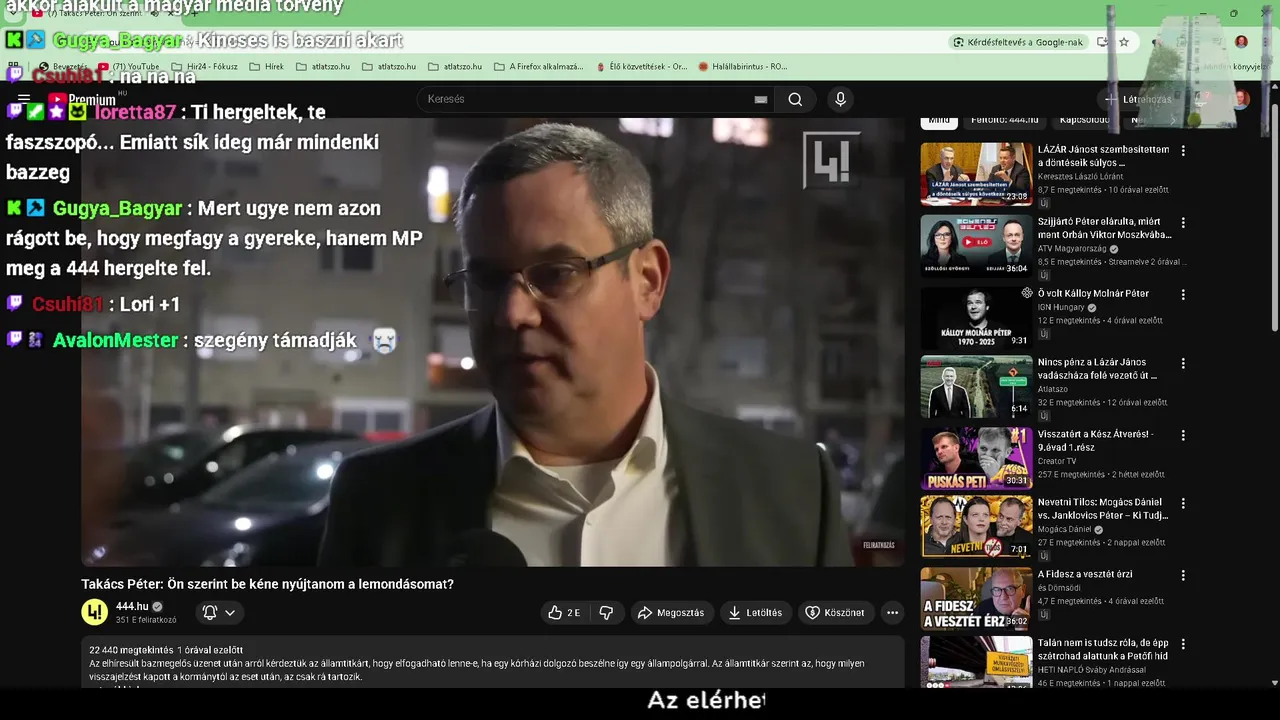Click the video title 'Takács Péter: Ön szerint'
Screen dimensions: 1280x720
[x=267, y=584]
